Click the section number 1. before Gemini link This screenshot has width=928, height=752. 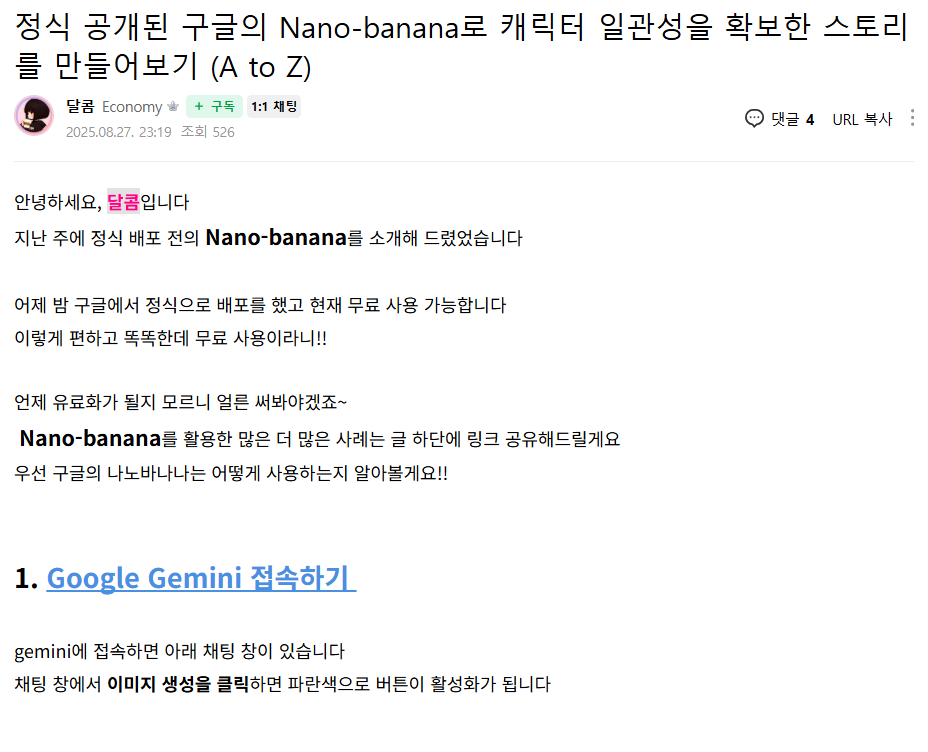pos(27,578)
